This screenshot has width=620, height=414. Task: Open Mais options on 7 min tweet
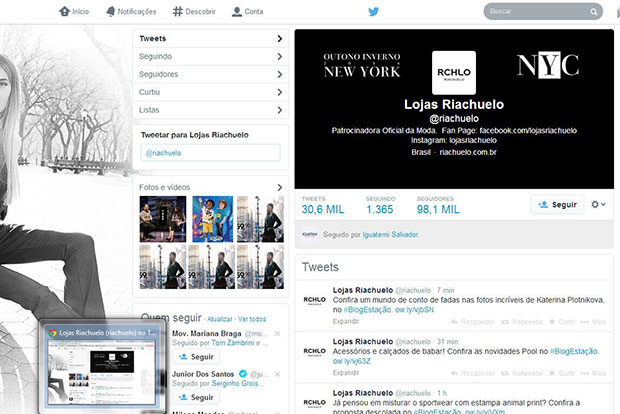(594, 322)
